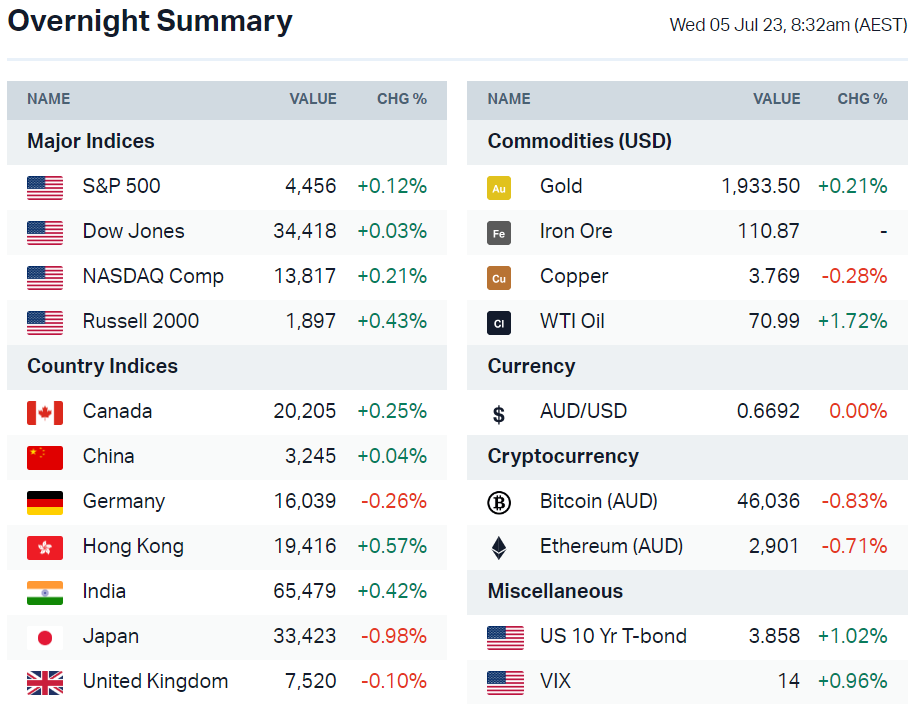Sort left table by CHG % header
This screenshot has height=704, width=916.
[x=401, y=99]
